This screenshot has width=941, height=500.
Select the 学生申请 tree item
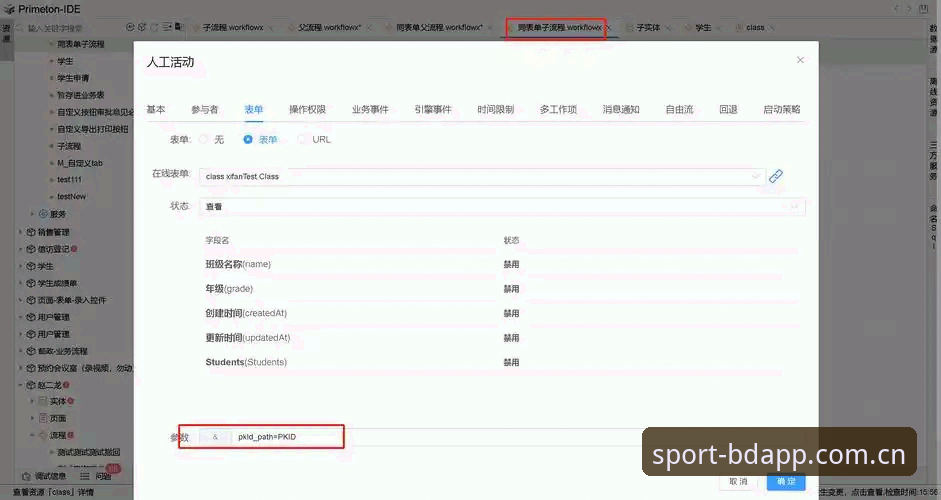coord(73,78)
